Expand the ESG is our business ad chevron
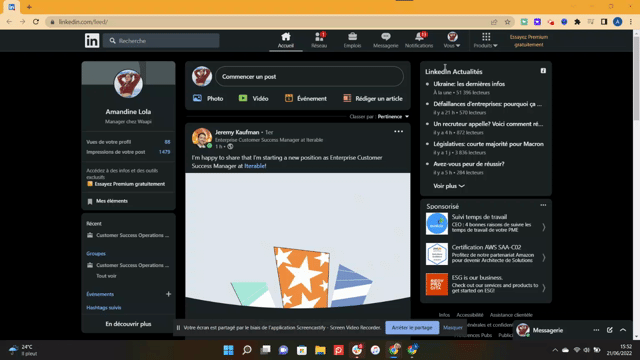640x360 pixels. (544, 288)
